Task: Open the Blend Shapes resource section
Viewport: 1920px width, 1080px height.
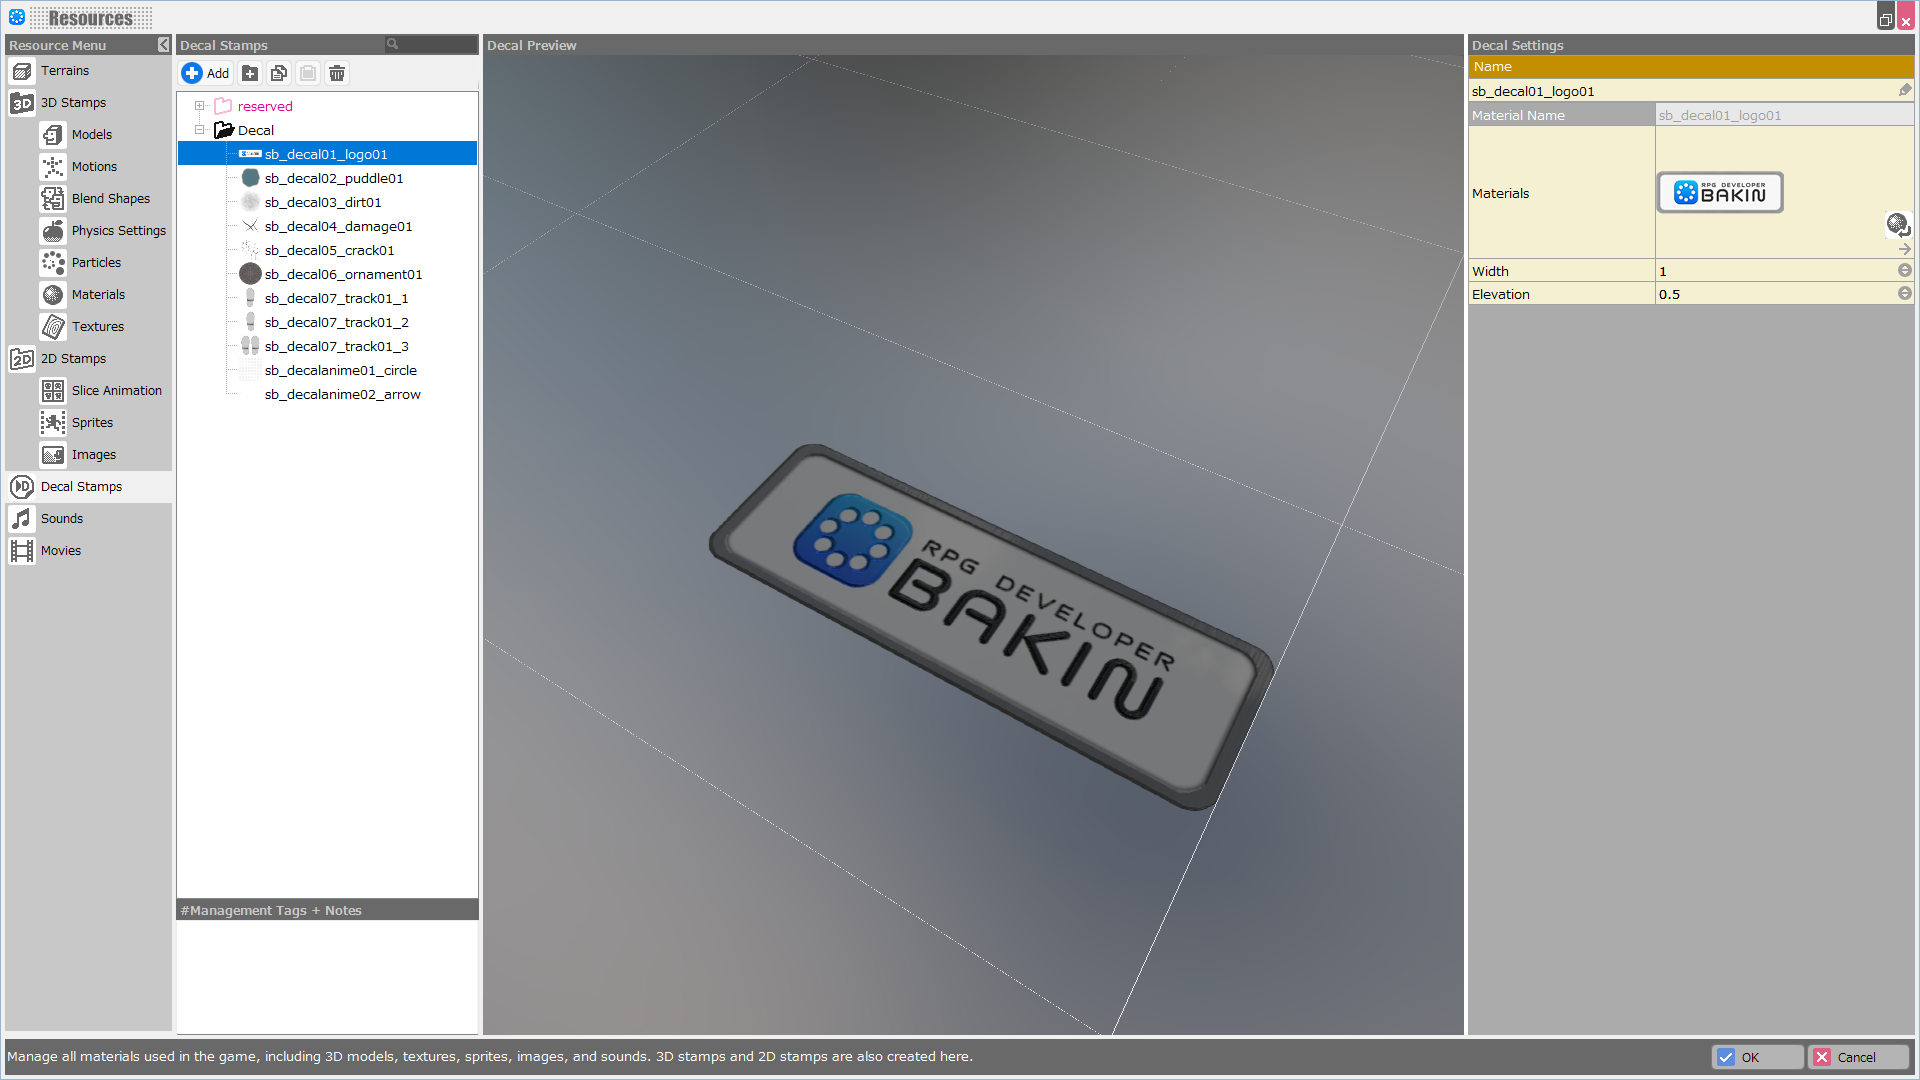Action: pyautogui.click(x=110, y=198)
